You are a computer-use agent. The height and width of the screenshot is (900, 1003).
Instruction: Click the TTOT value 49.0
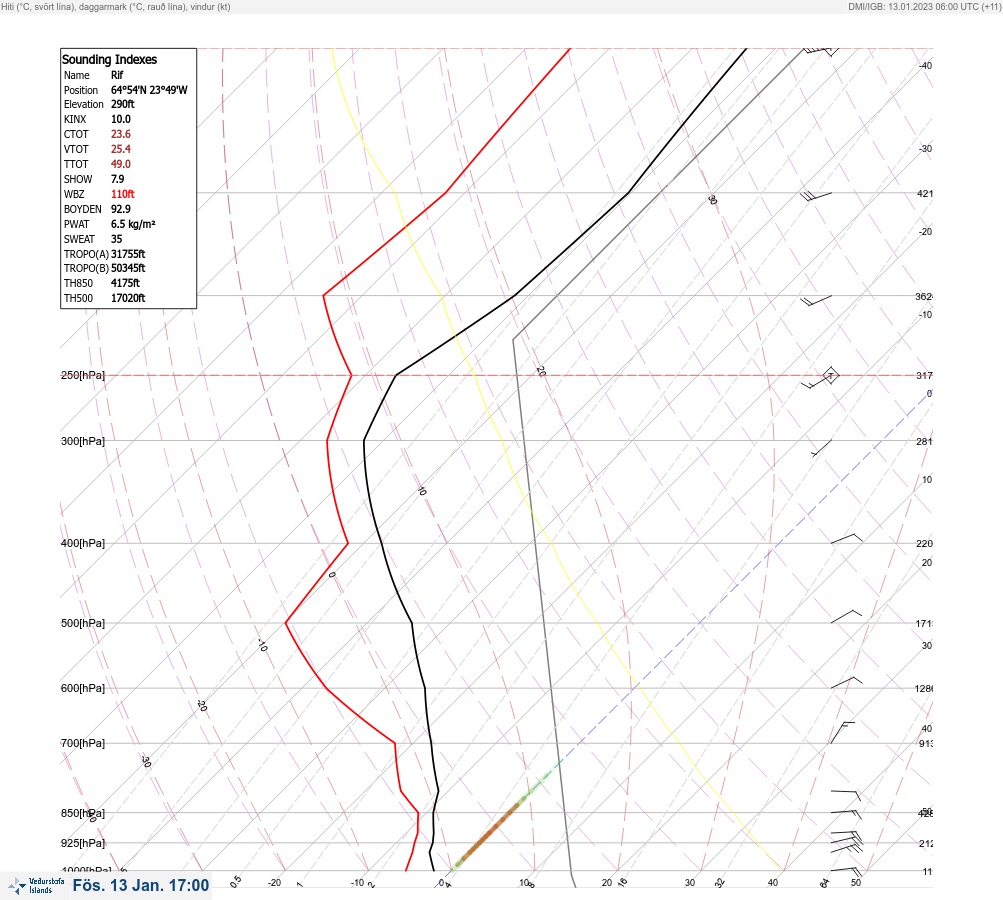121,164
